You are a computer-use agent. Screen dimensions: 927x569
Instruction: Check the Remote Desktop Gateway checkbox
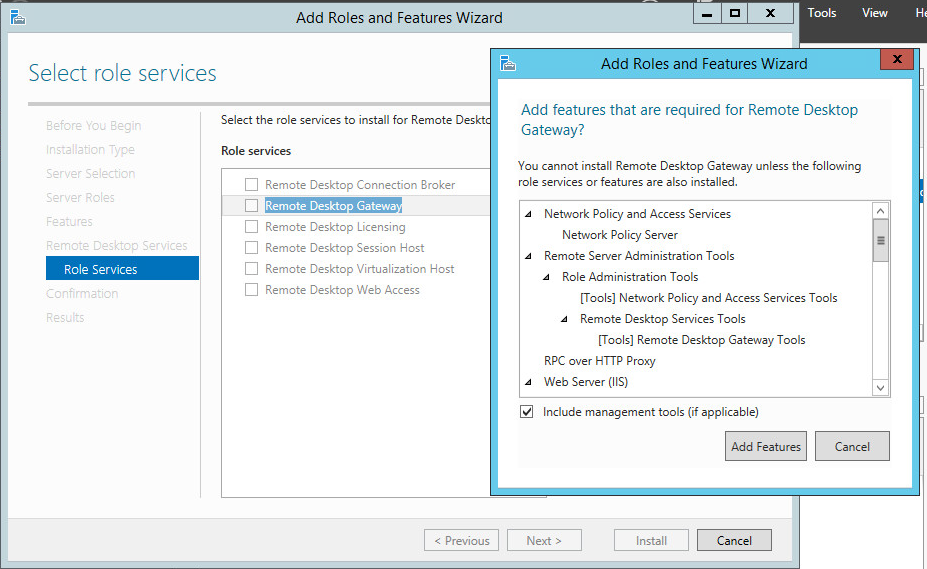coord(252,206)
